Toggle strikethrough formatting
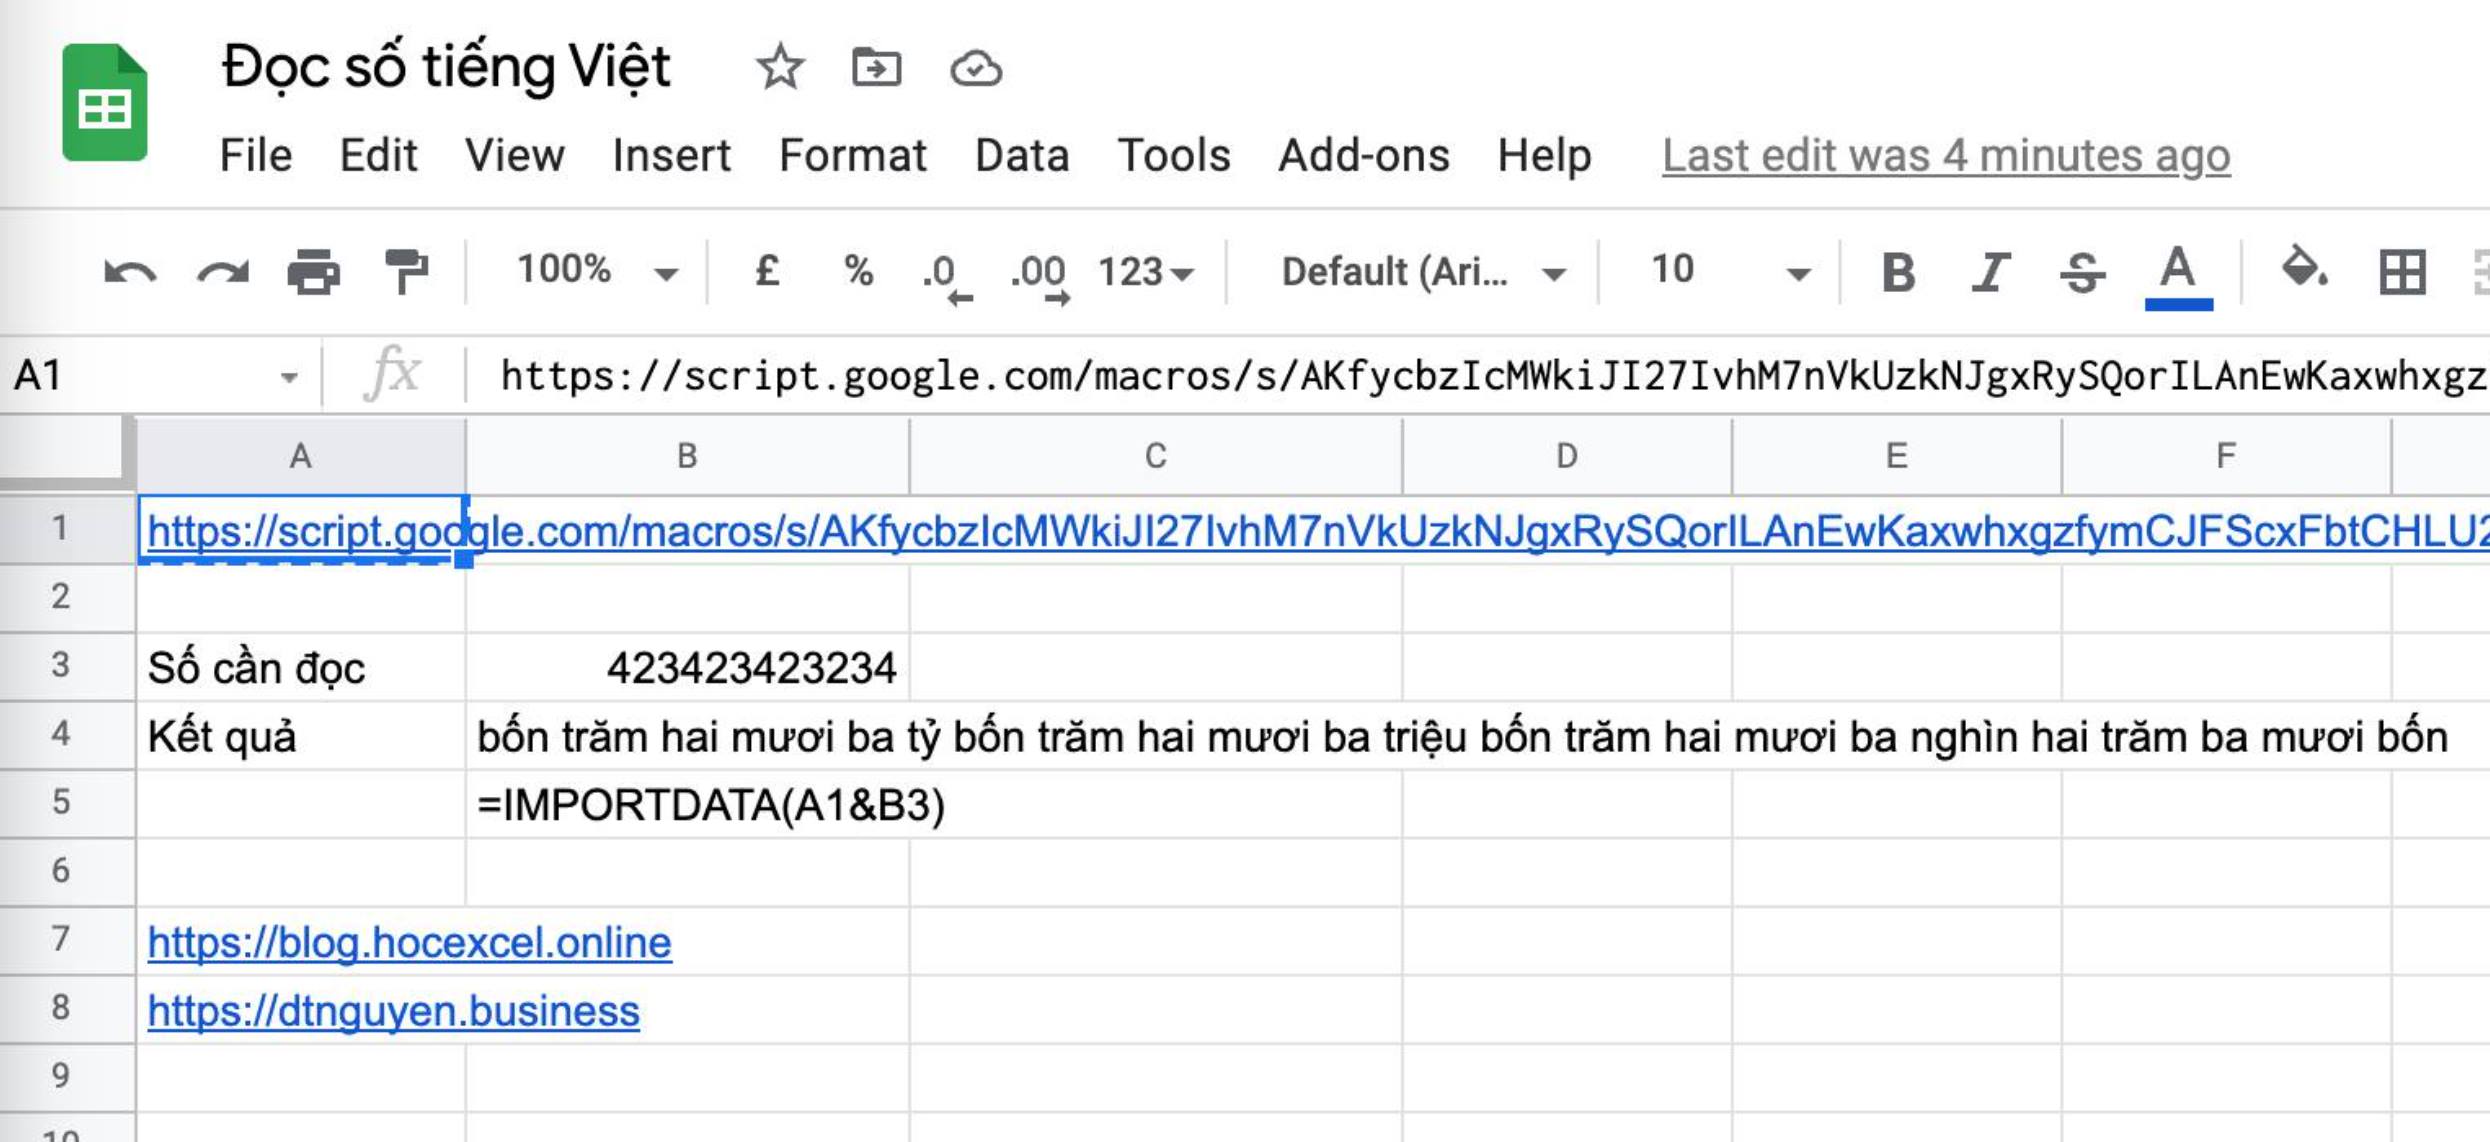Viewport: 2490px width, 1142px height. click(x=2082, y=272)
